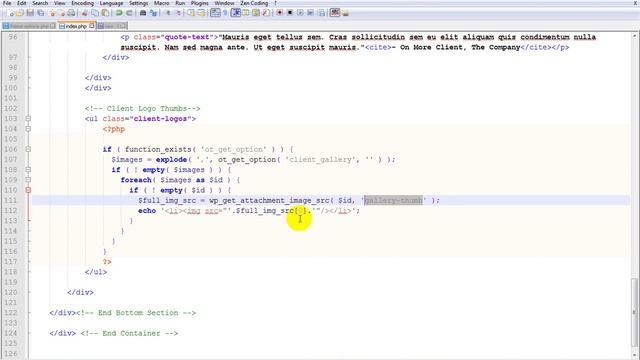This screenshot has height=360, width=640.
Task: Undo the last edit with the green arrow icon
Action: [x=119, y=13]
